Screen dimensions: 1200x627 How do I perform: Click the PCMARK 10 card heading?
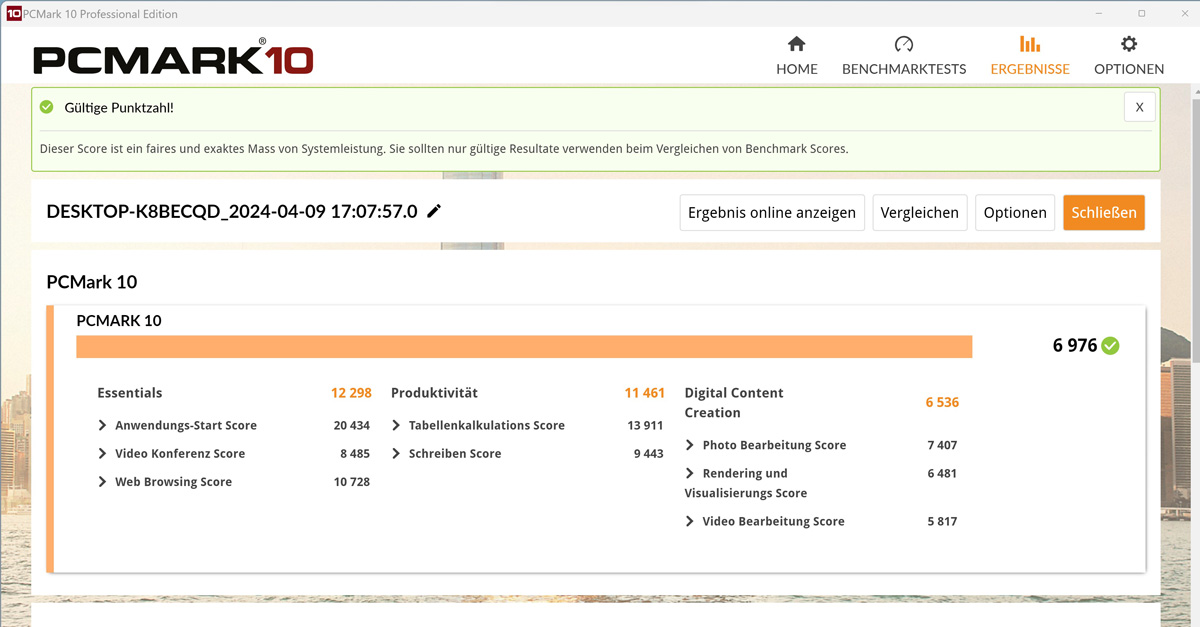119,321
